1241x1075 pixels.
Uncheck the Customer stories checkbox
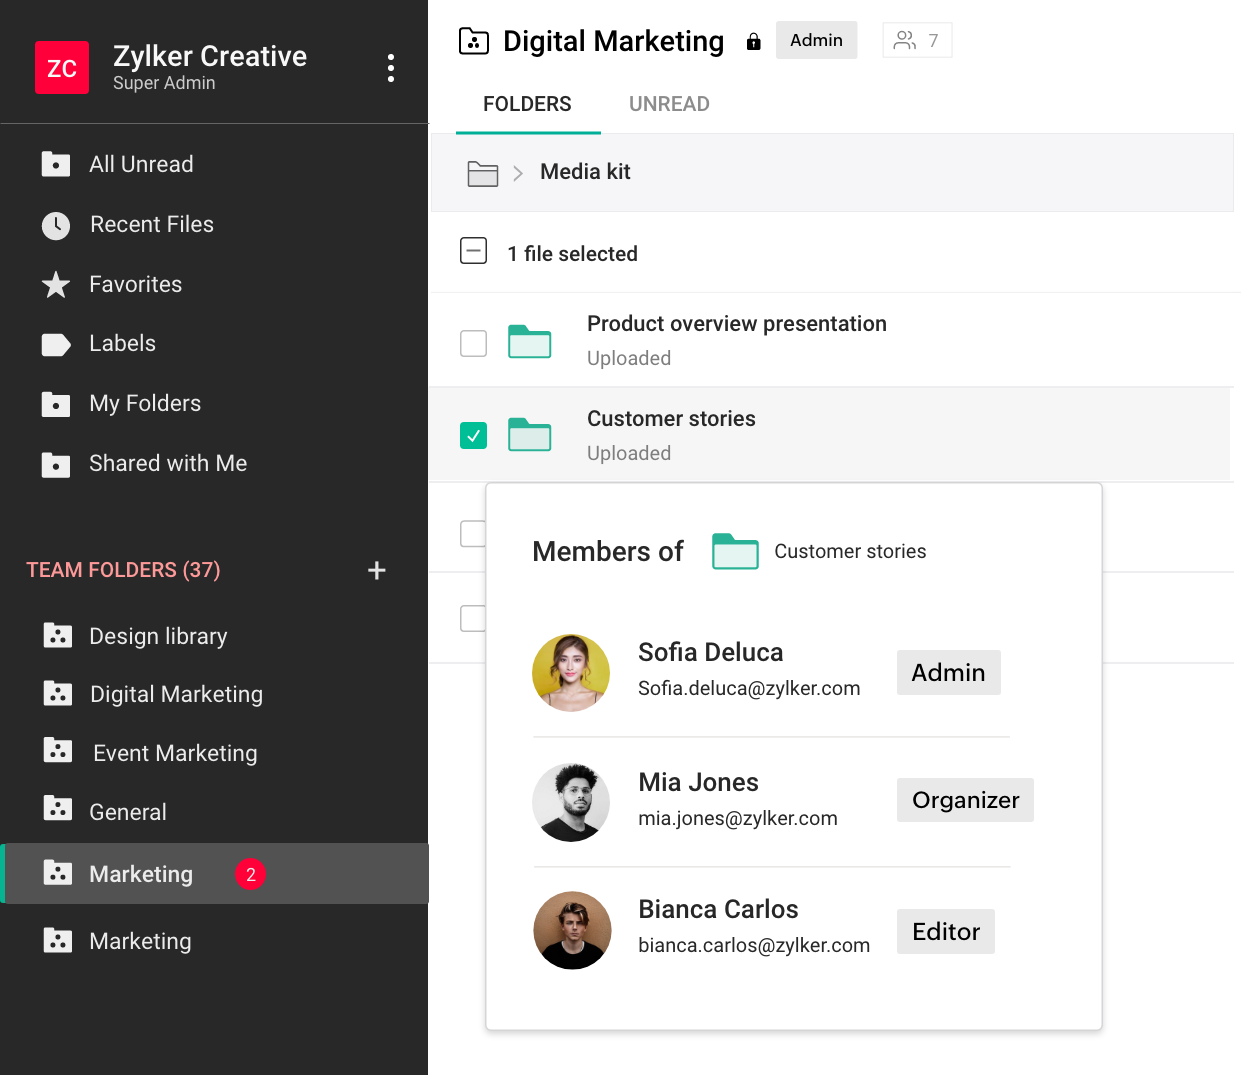tap(473, 436)
